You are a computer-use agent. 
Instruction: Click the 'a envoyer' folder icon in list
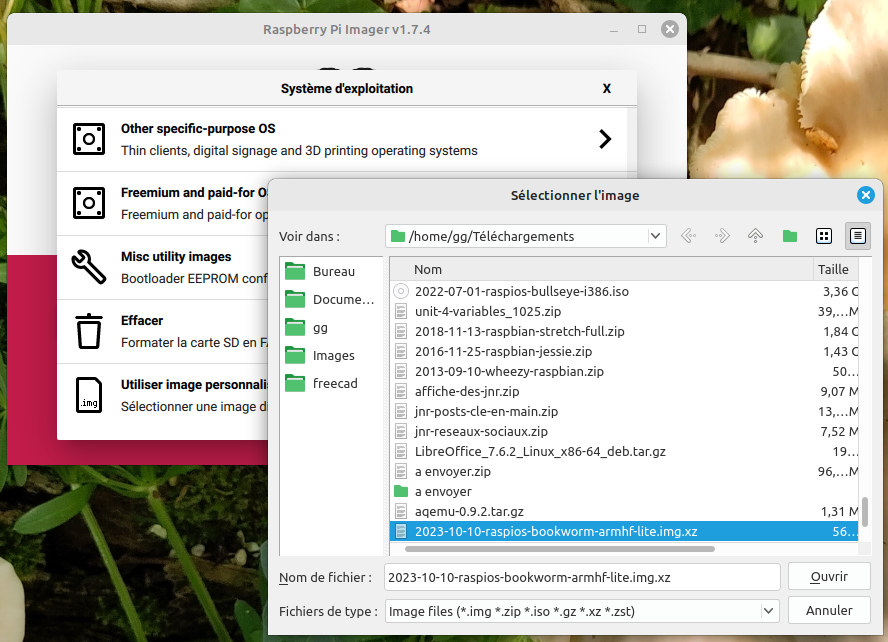click(401, 491)
